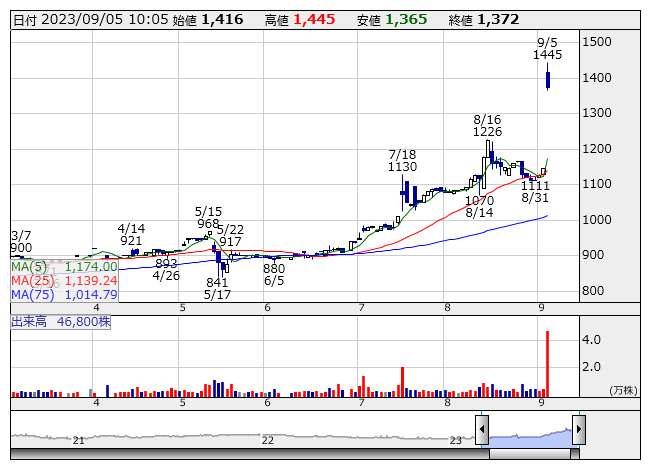Click the 5/15 968 high label
This screenshot has height=470, width=653.
point(208,218)
